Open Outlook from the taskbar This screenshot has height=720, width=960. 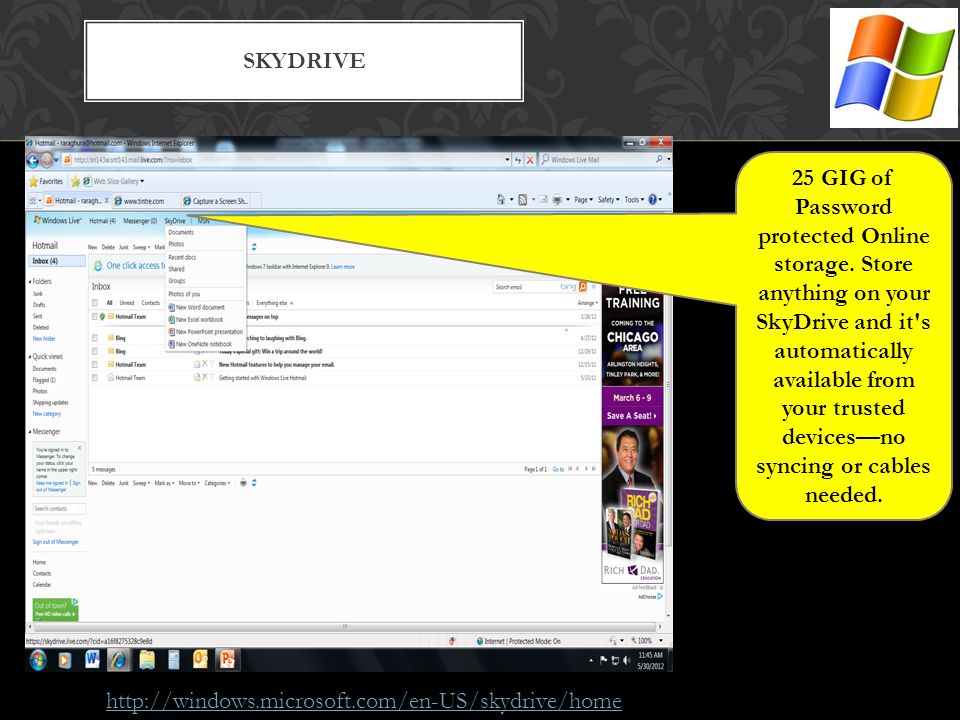coord(200,660)
